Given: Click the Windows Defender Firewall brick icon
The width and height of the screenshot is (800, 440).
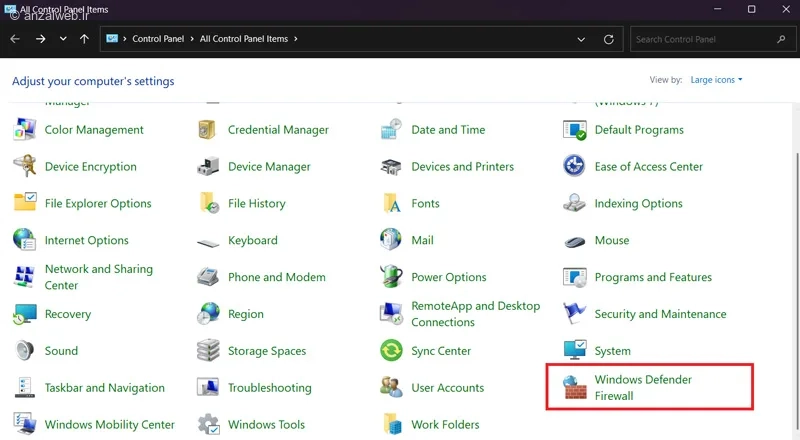Looking at the screenshot, I should [575, 387].
